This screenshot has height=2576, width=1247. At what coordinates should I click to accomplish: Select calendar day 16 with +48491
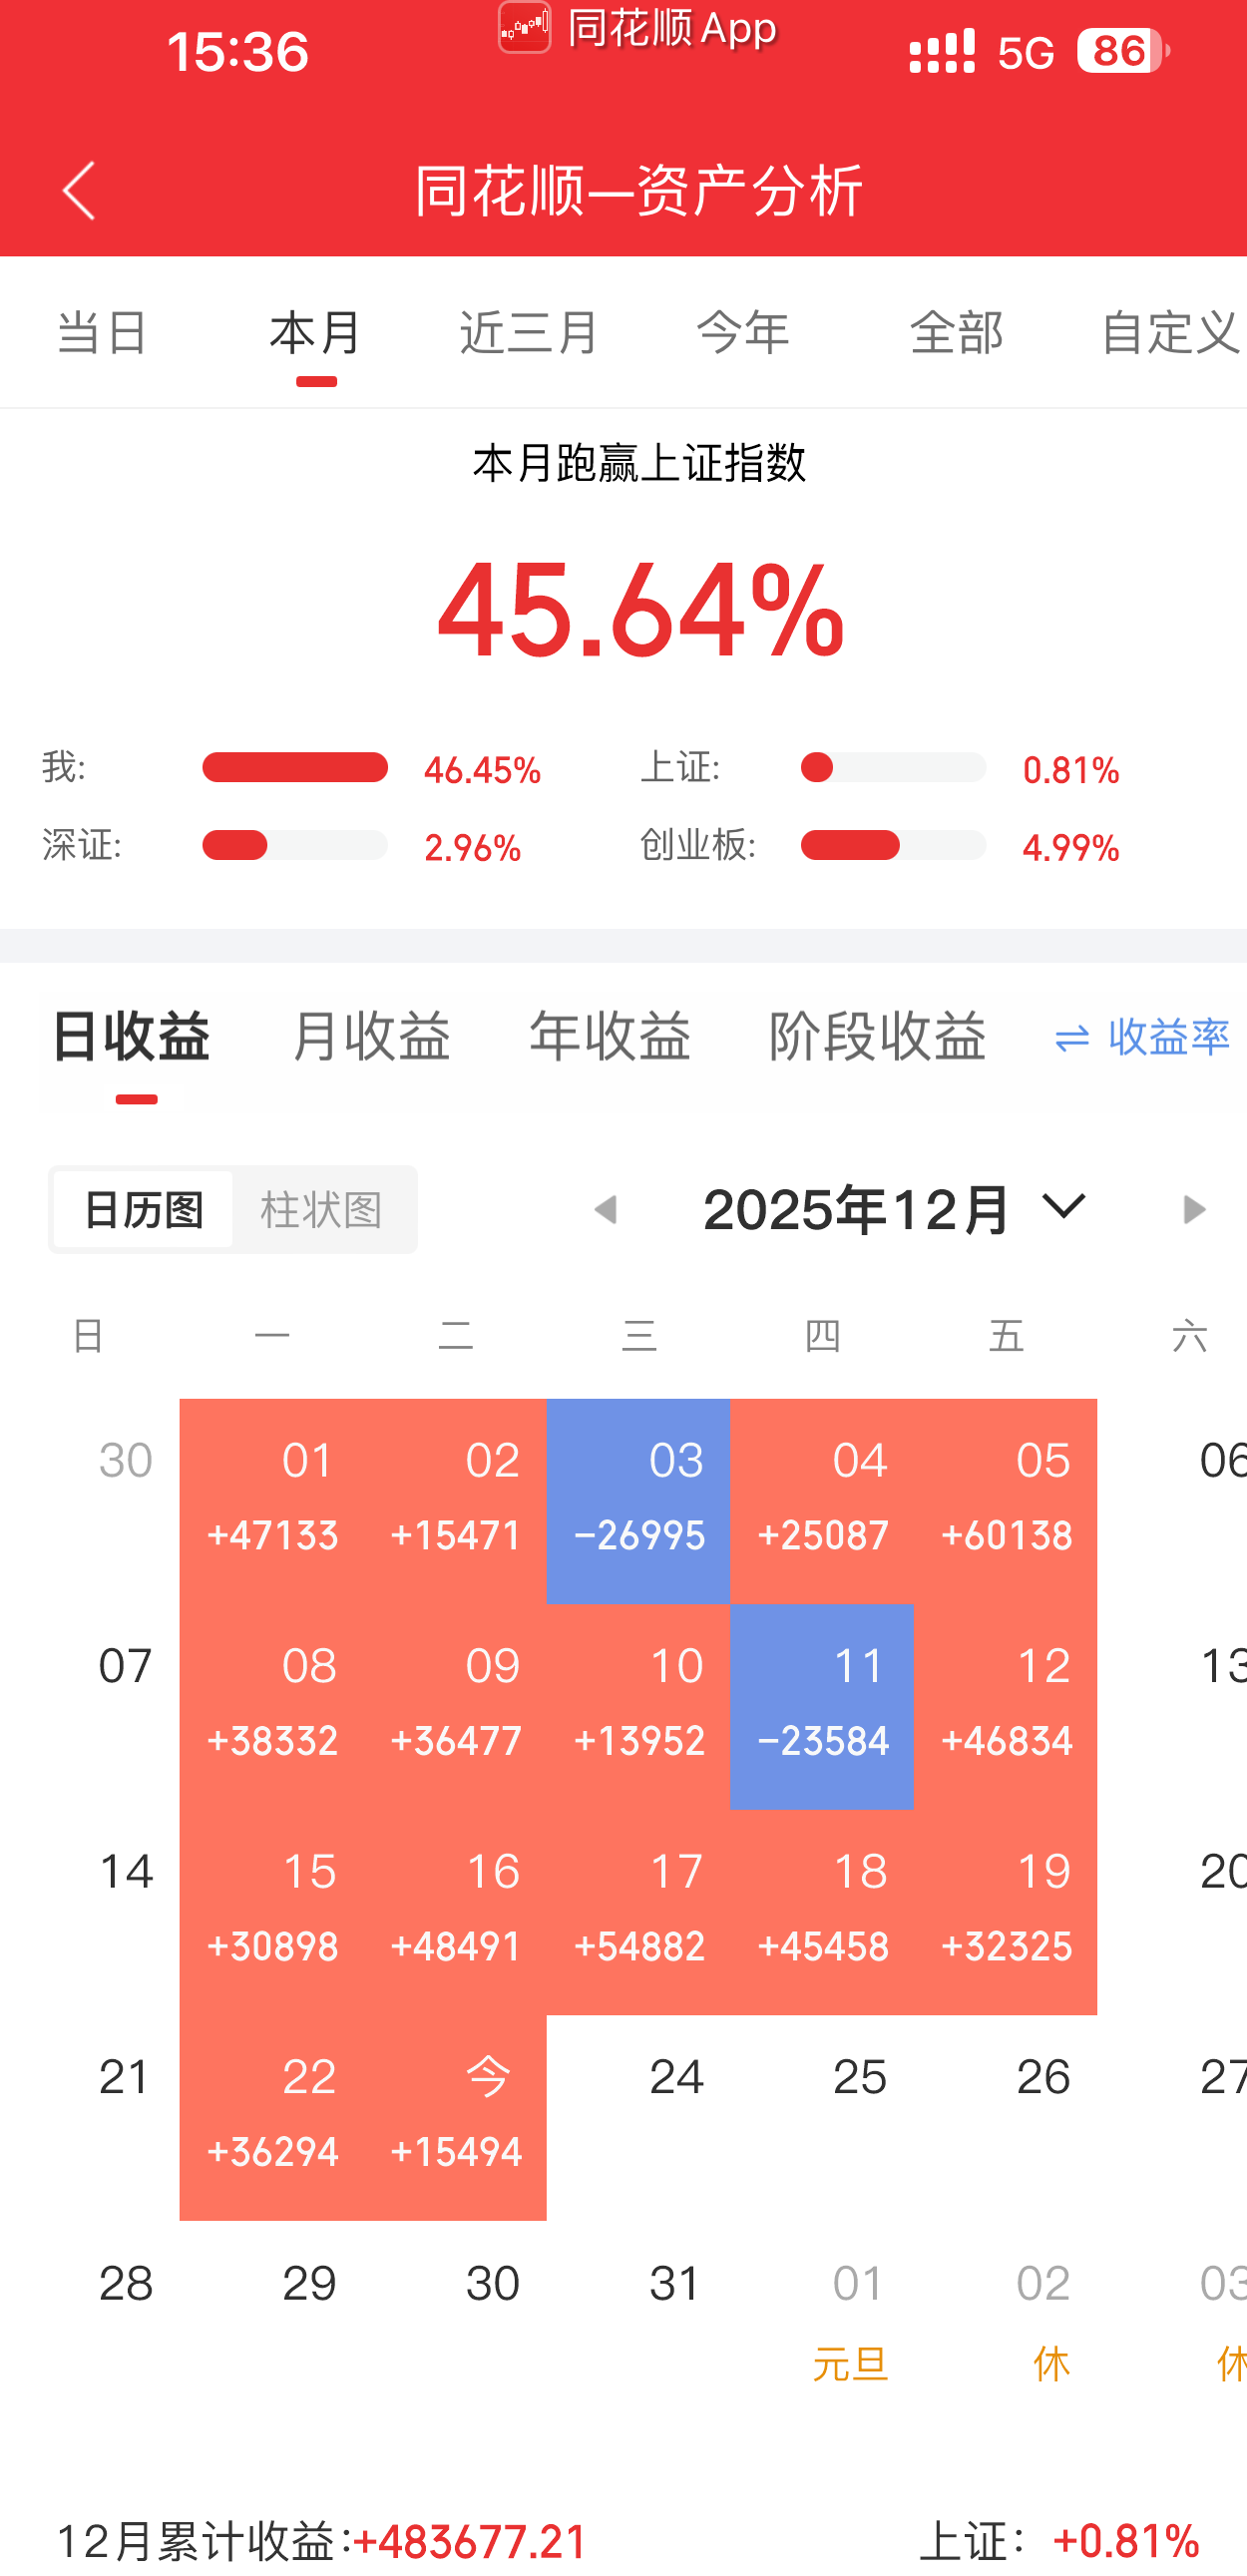click(x=456, y=1912)
